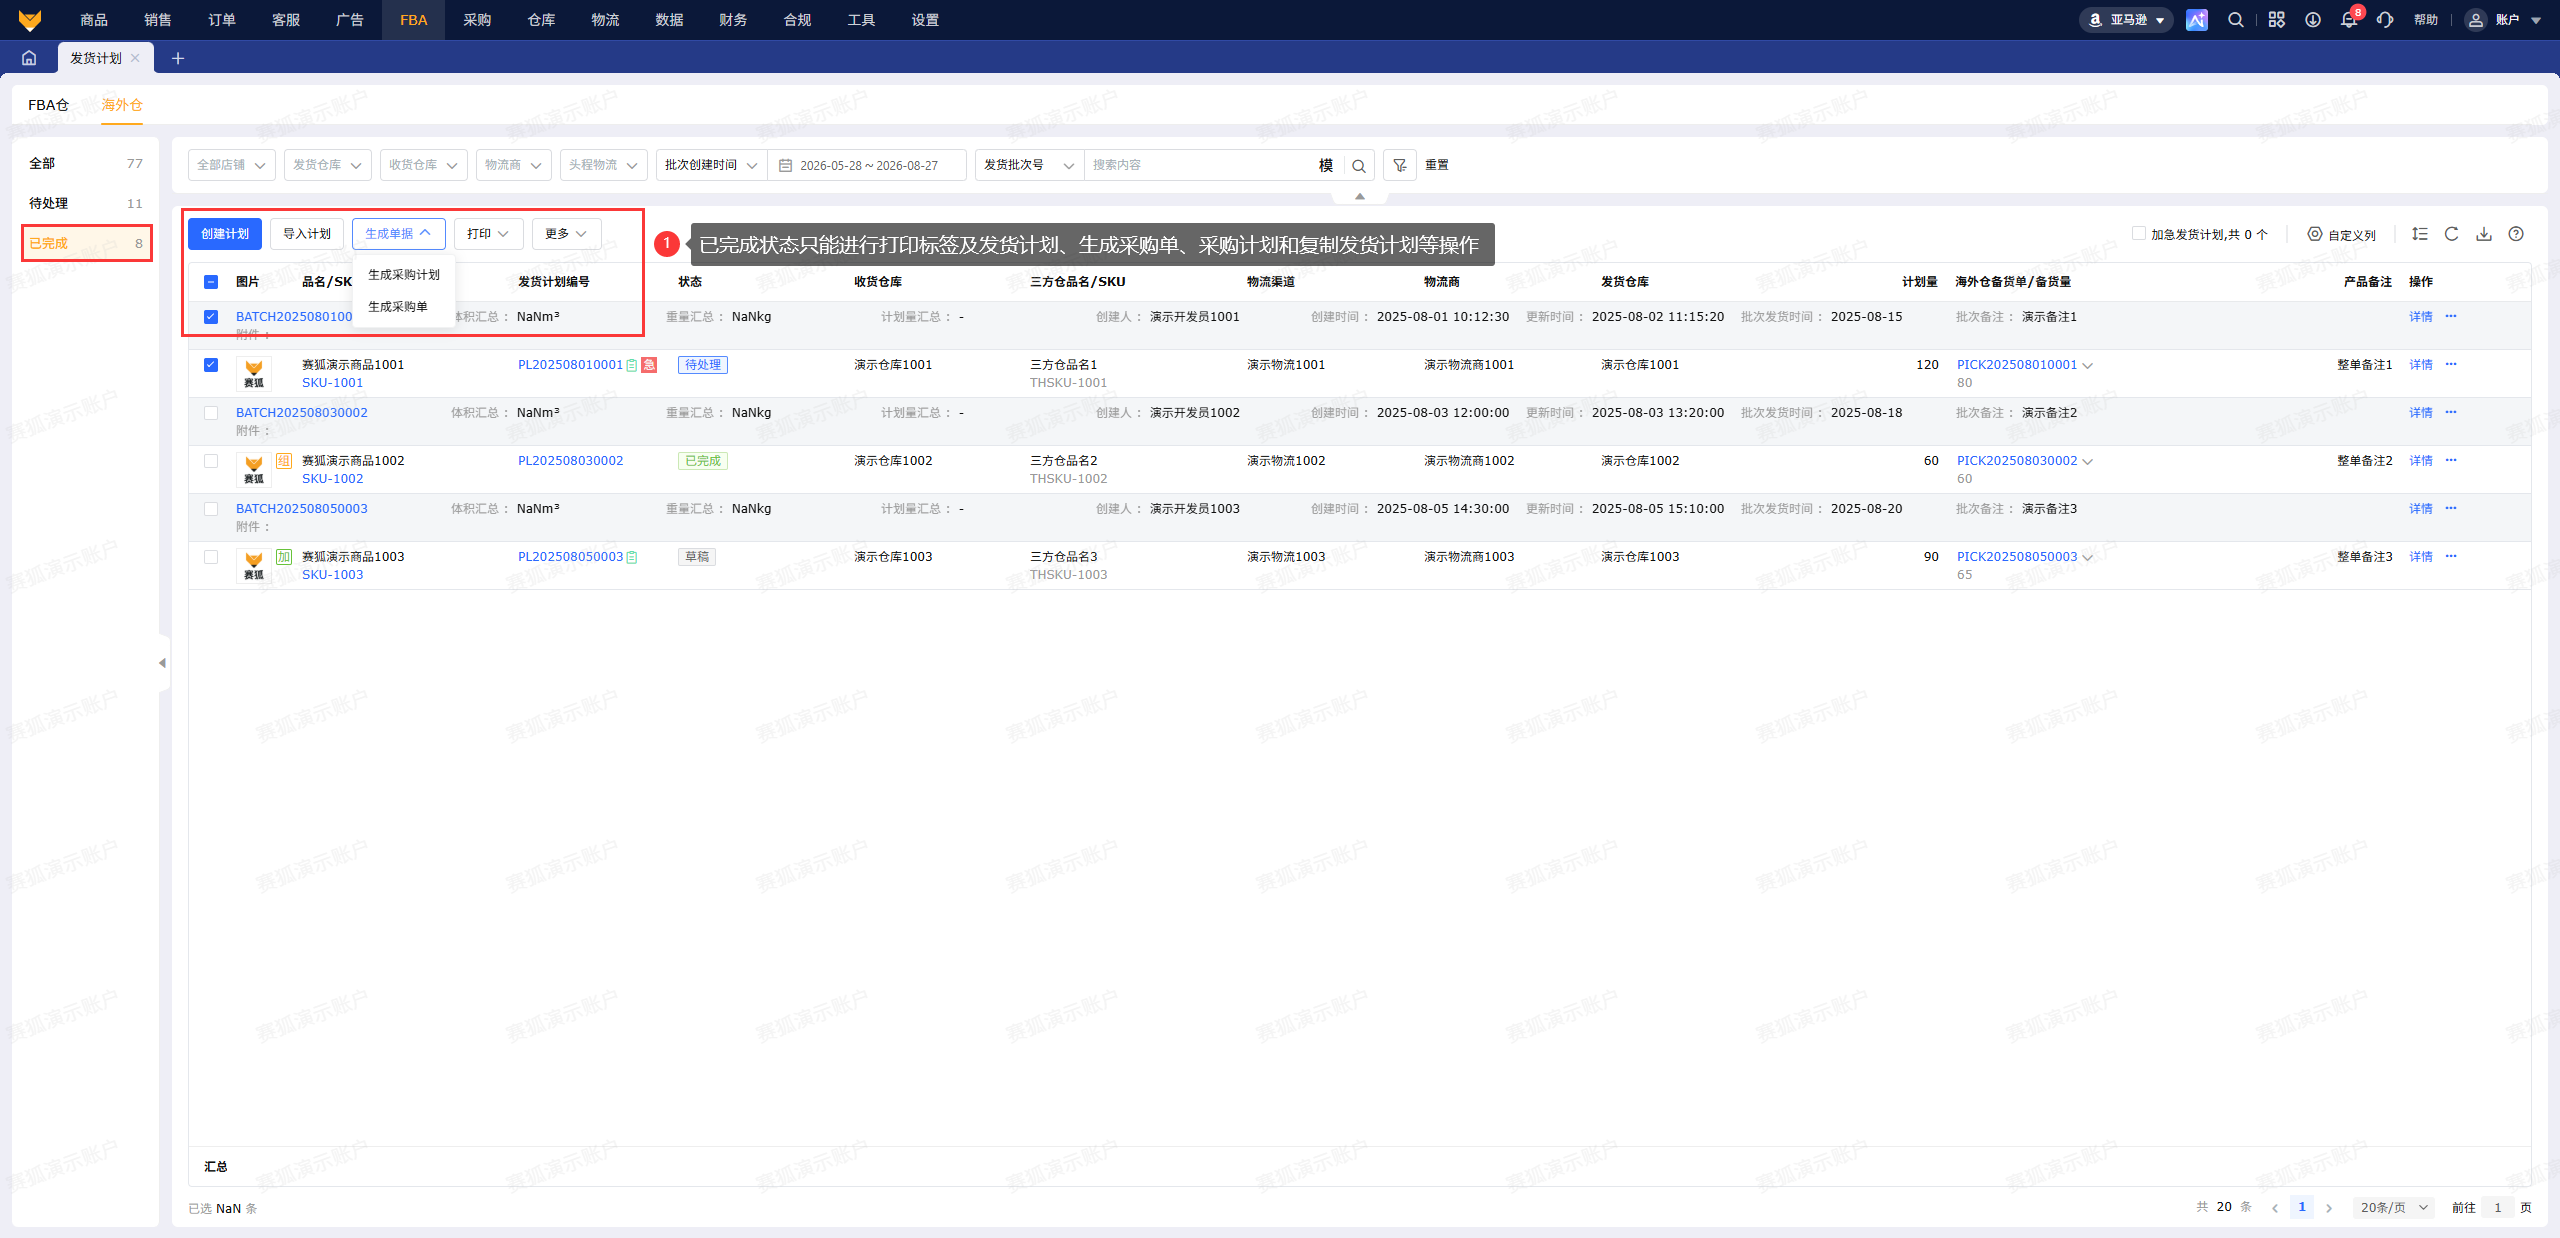Screen dimensions: 2560x1238
Task: Click the 导入计划 button
Action: [x=307, y=234]
